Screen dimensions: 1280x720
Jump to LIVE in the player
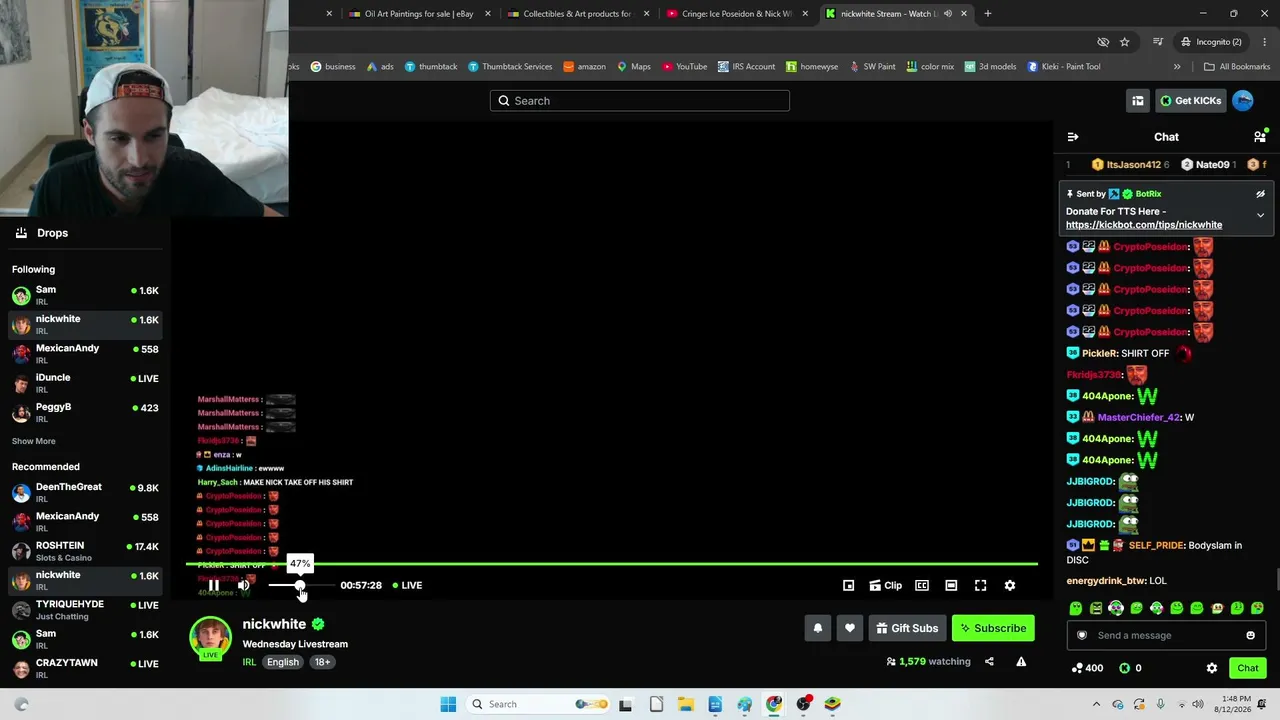pyautogui.click(x=407, y=585)
